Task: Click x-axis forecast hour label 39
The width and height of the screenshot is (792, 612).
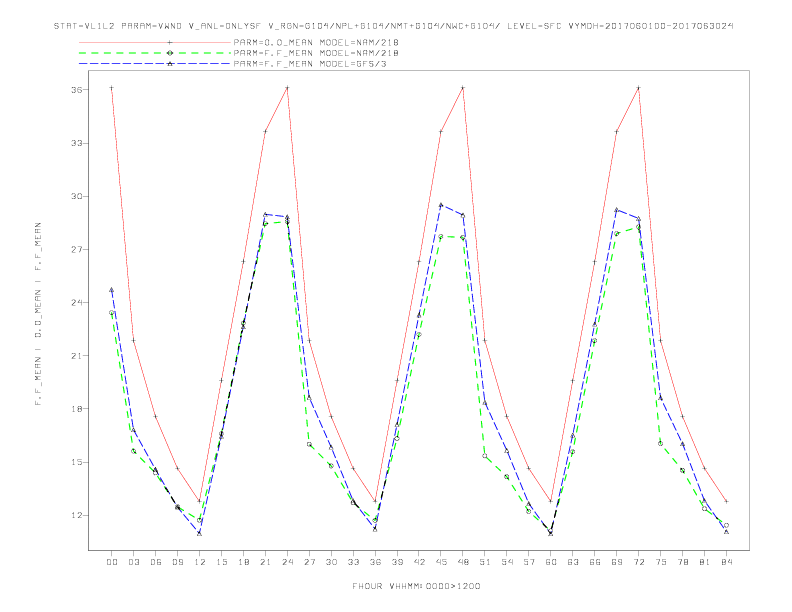Action: click(x=397, y=562)
